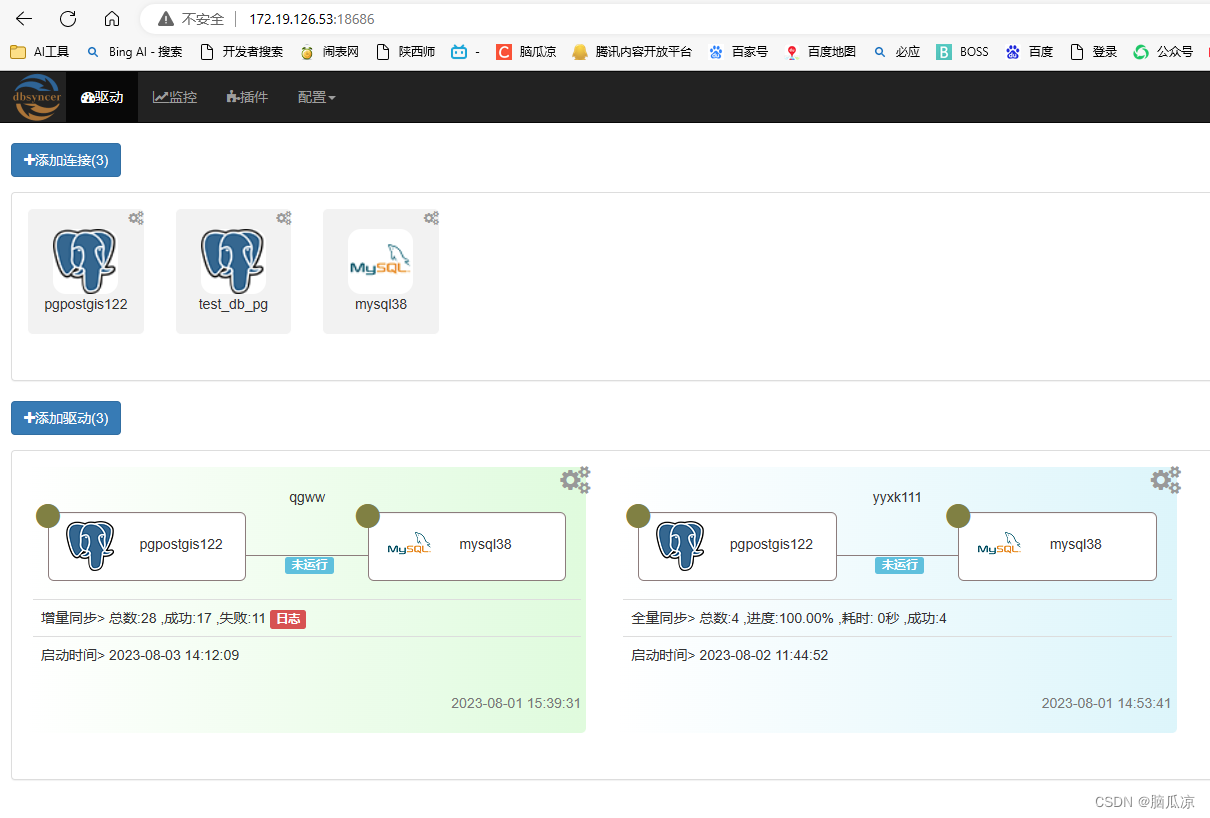Viewport: 1210px width, 818px height.
Task: Open settings gear on mysql38 connection card
Action: (430, 218)
